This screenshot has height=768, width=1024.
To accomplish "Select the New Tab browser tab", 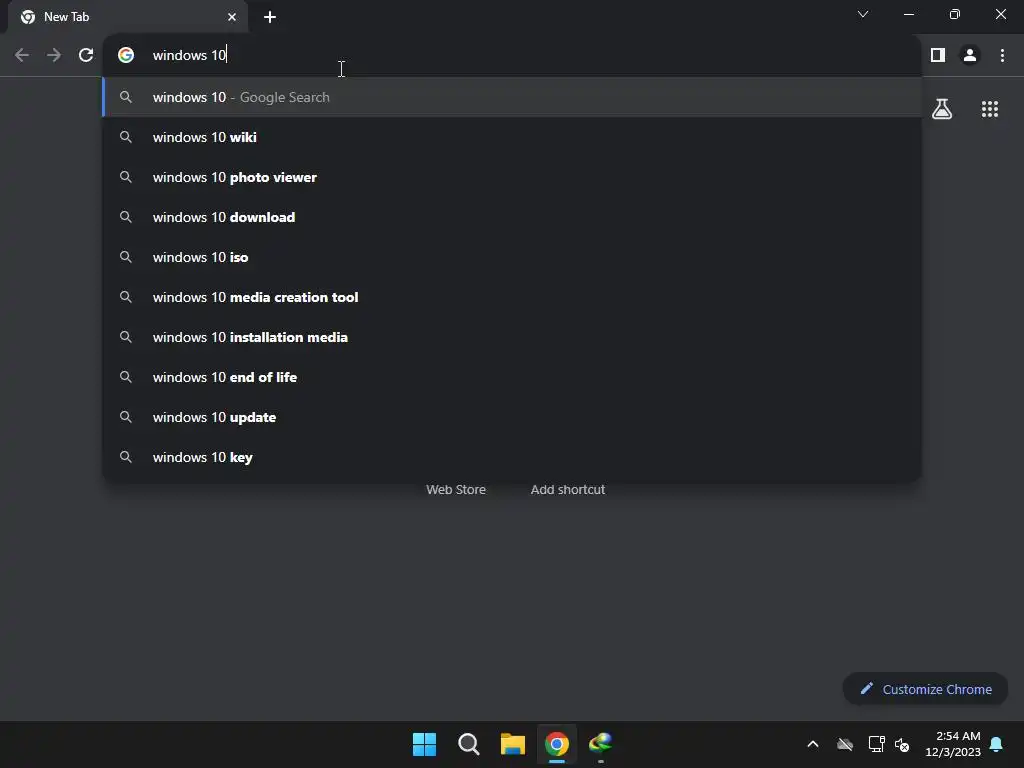I will [x=128, y=17].
